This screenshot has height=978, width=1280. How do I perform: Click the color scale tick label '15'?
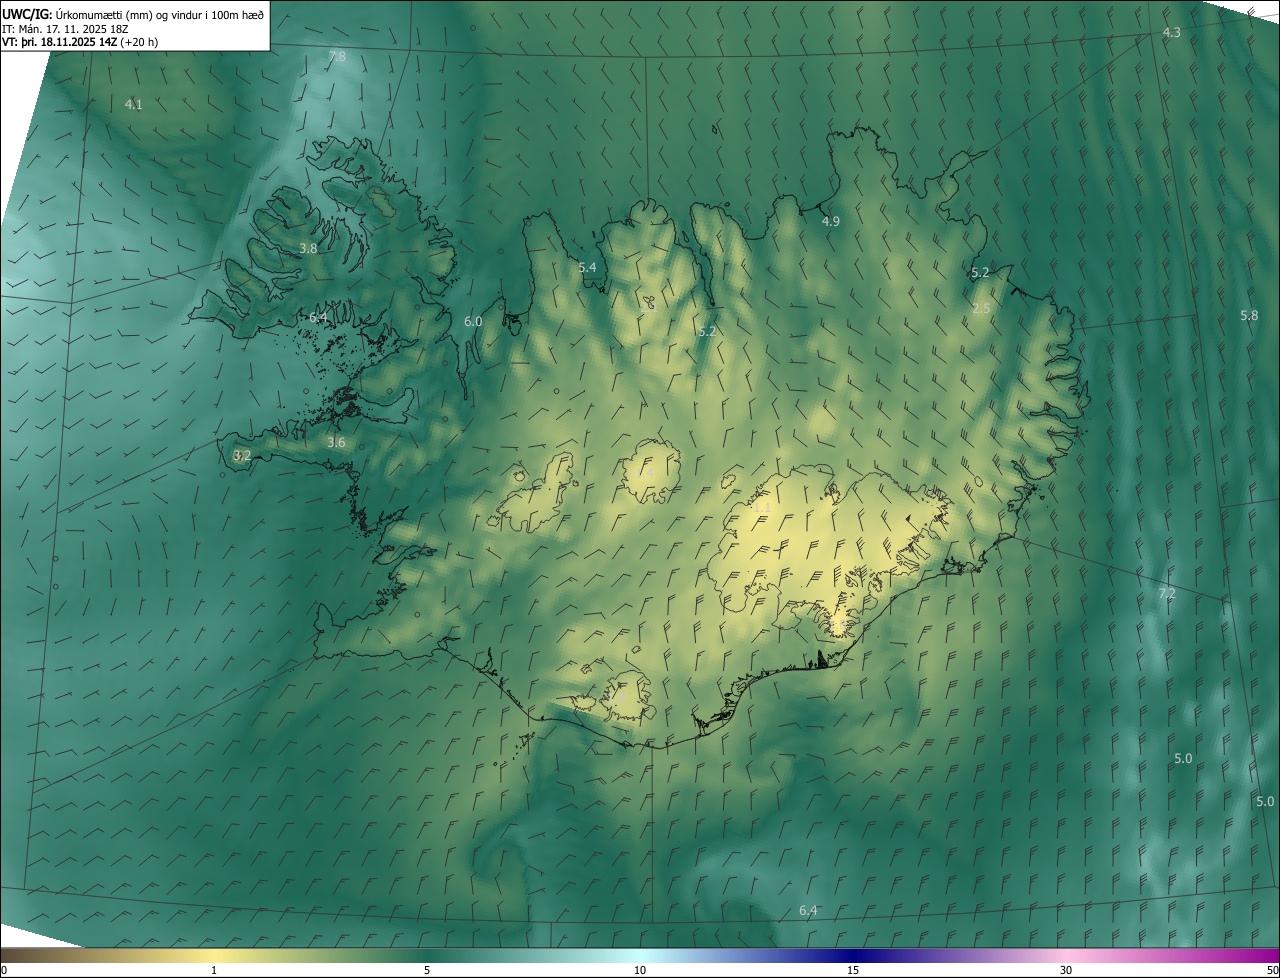tap(853, 970)
